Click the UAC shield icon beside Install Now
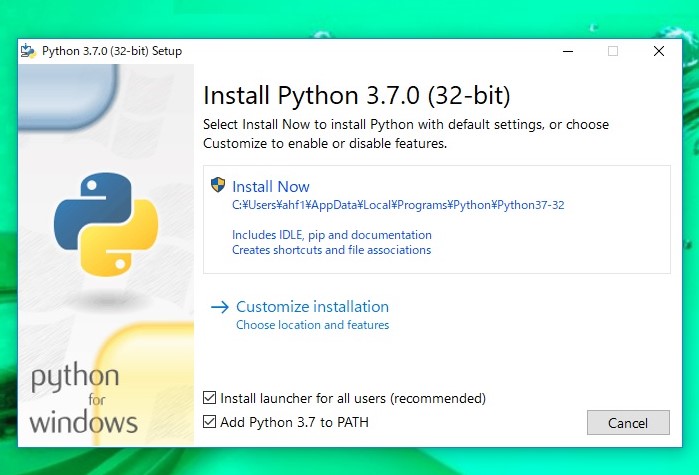 218,184
